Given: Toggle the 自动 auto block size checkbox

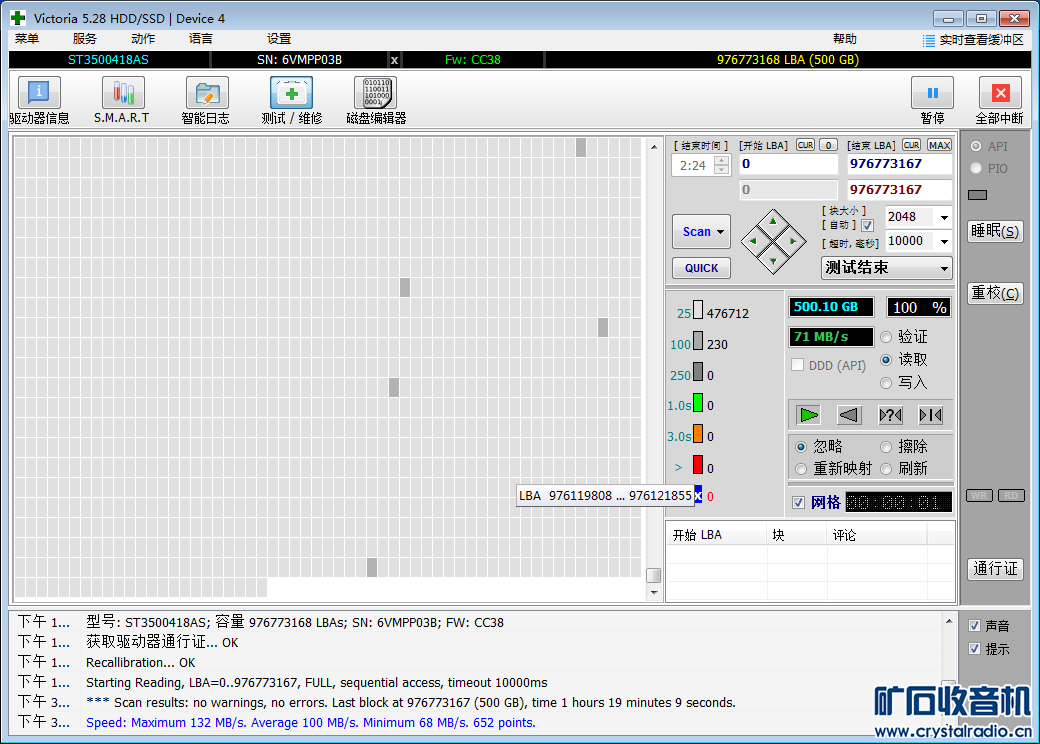Looking at the screenshot, I should 867,225.
